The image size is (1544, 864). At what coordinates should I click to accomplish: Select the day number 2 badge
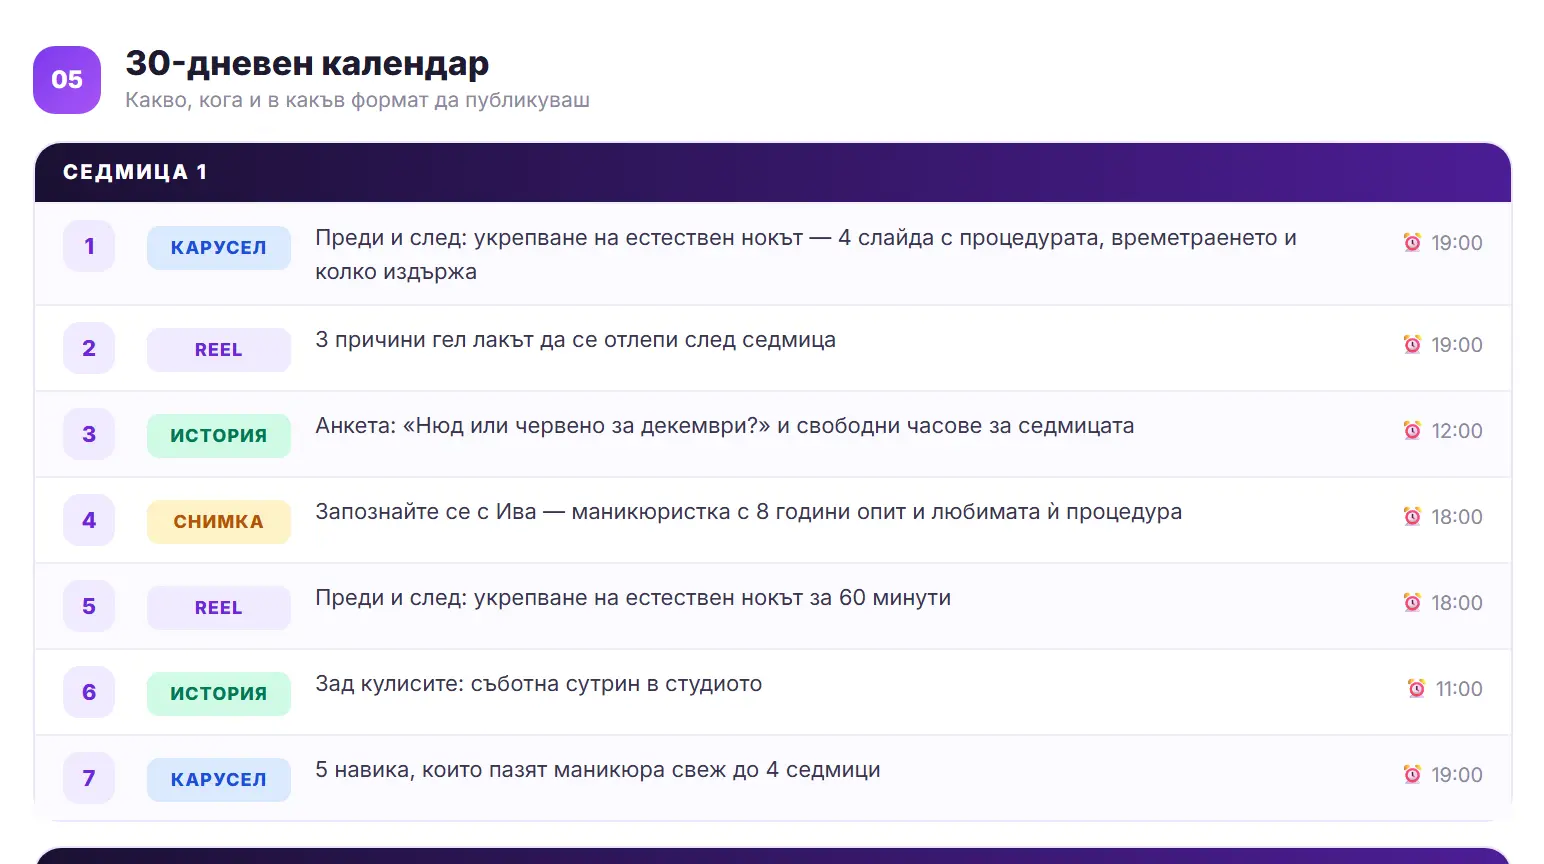(89, 348)
